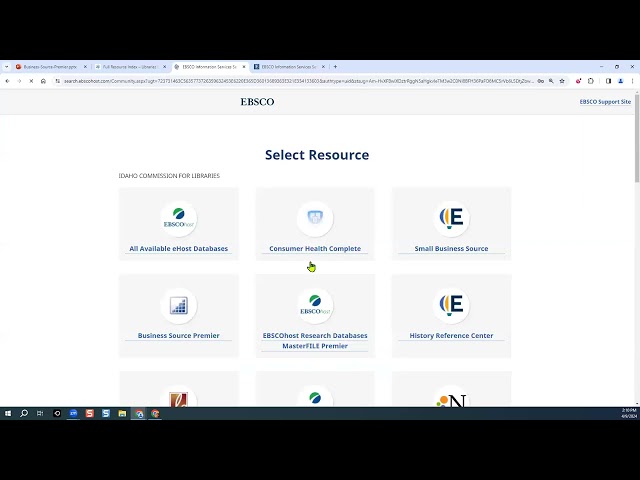This screenshot has height=480, width=640.
Task: Go forward to the next page
Action: click(x=19, y=81)
